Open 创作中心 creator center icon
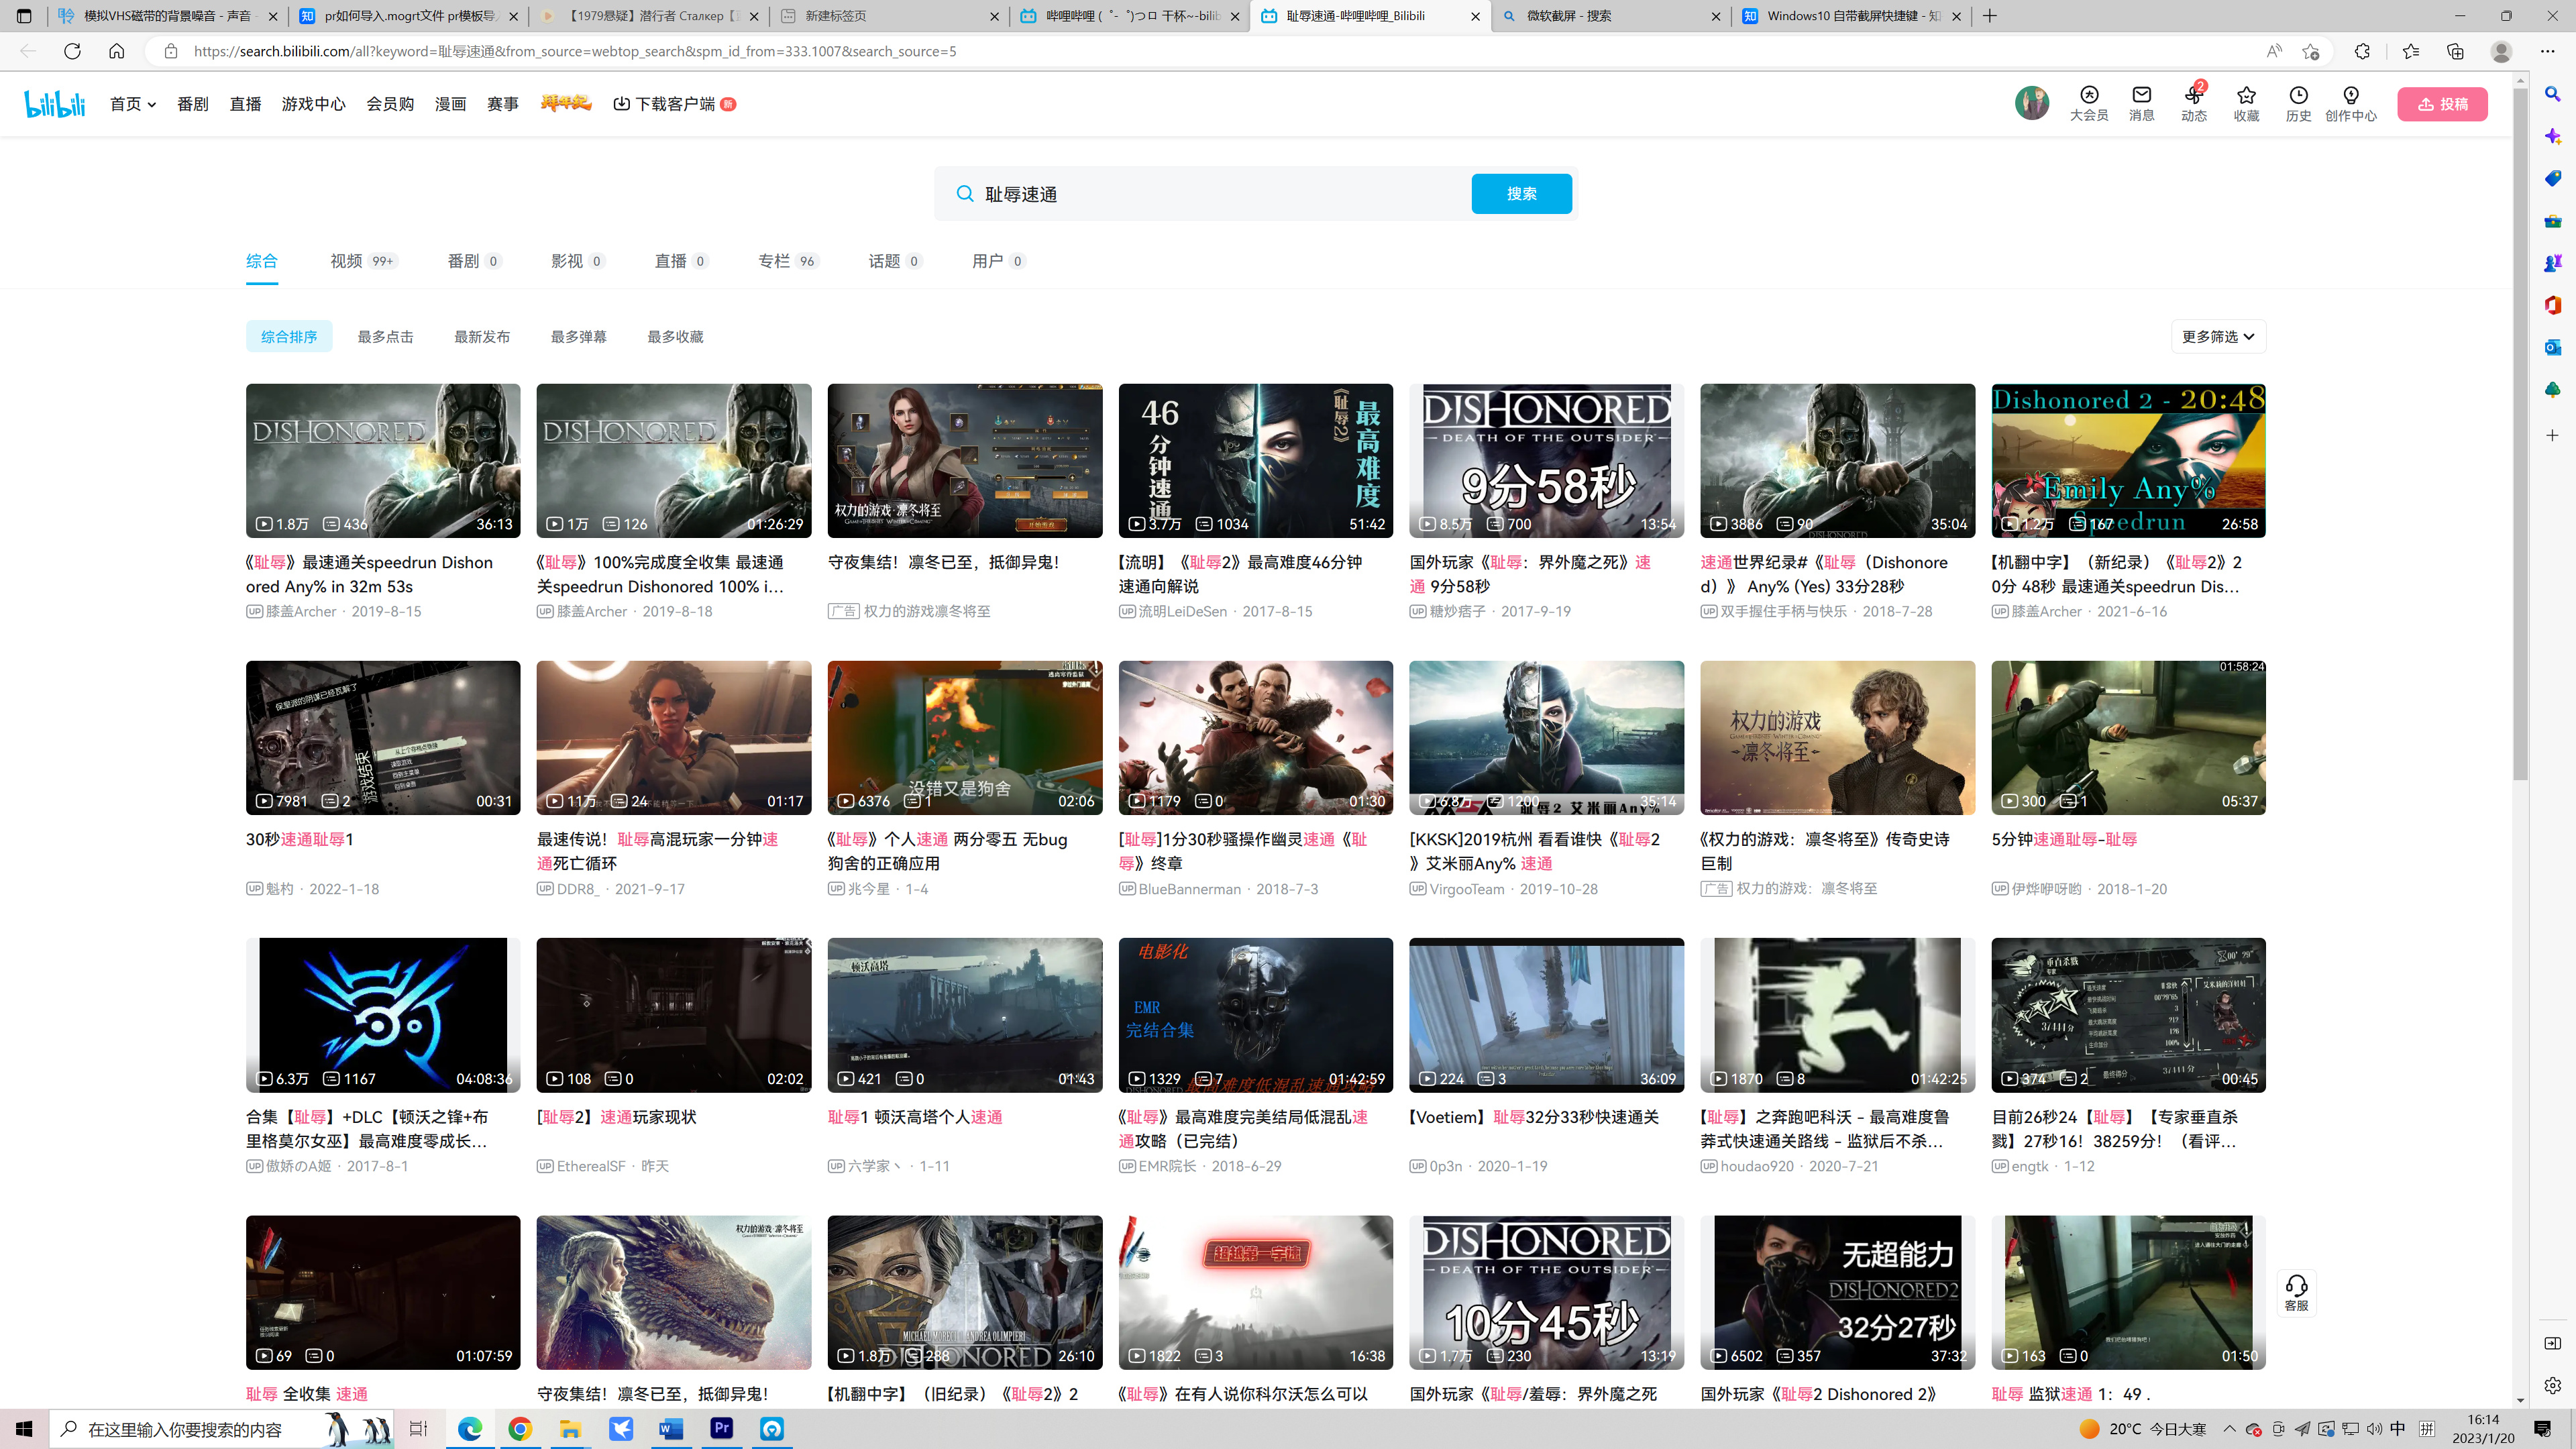The image size is (2576, 1449). pos(2350,103)
